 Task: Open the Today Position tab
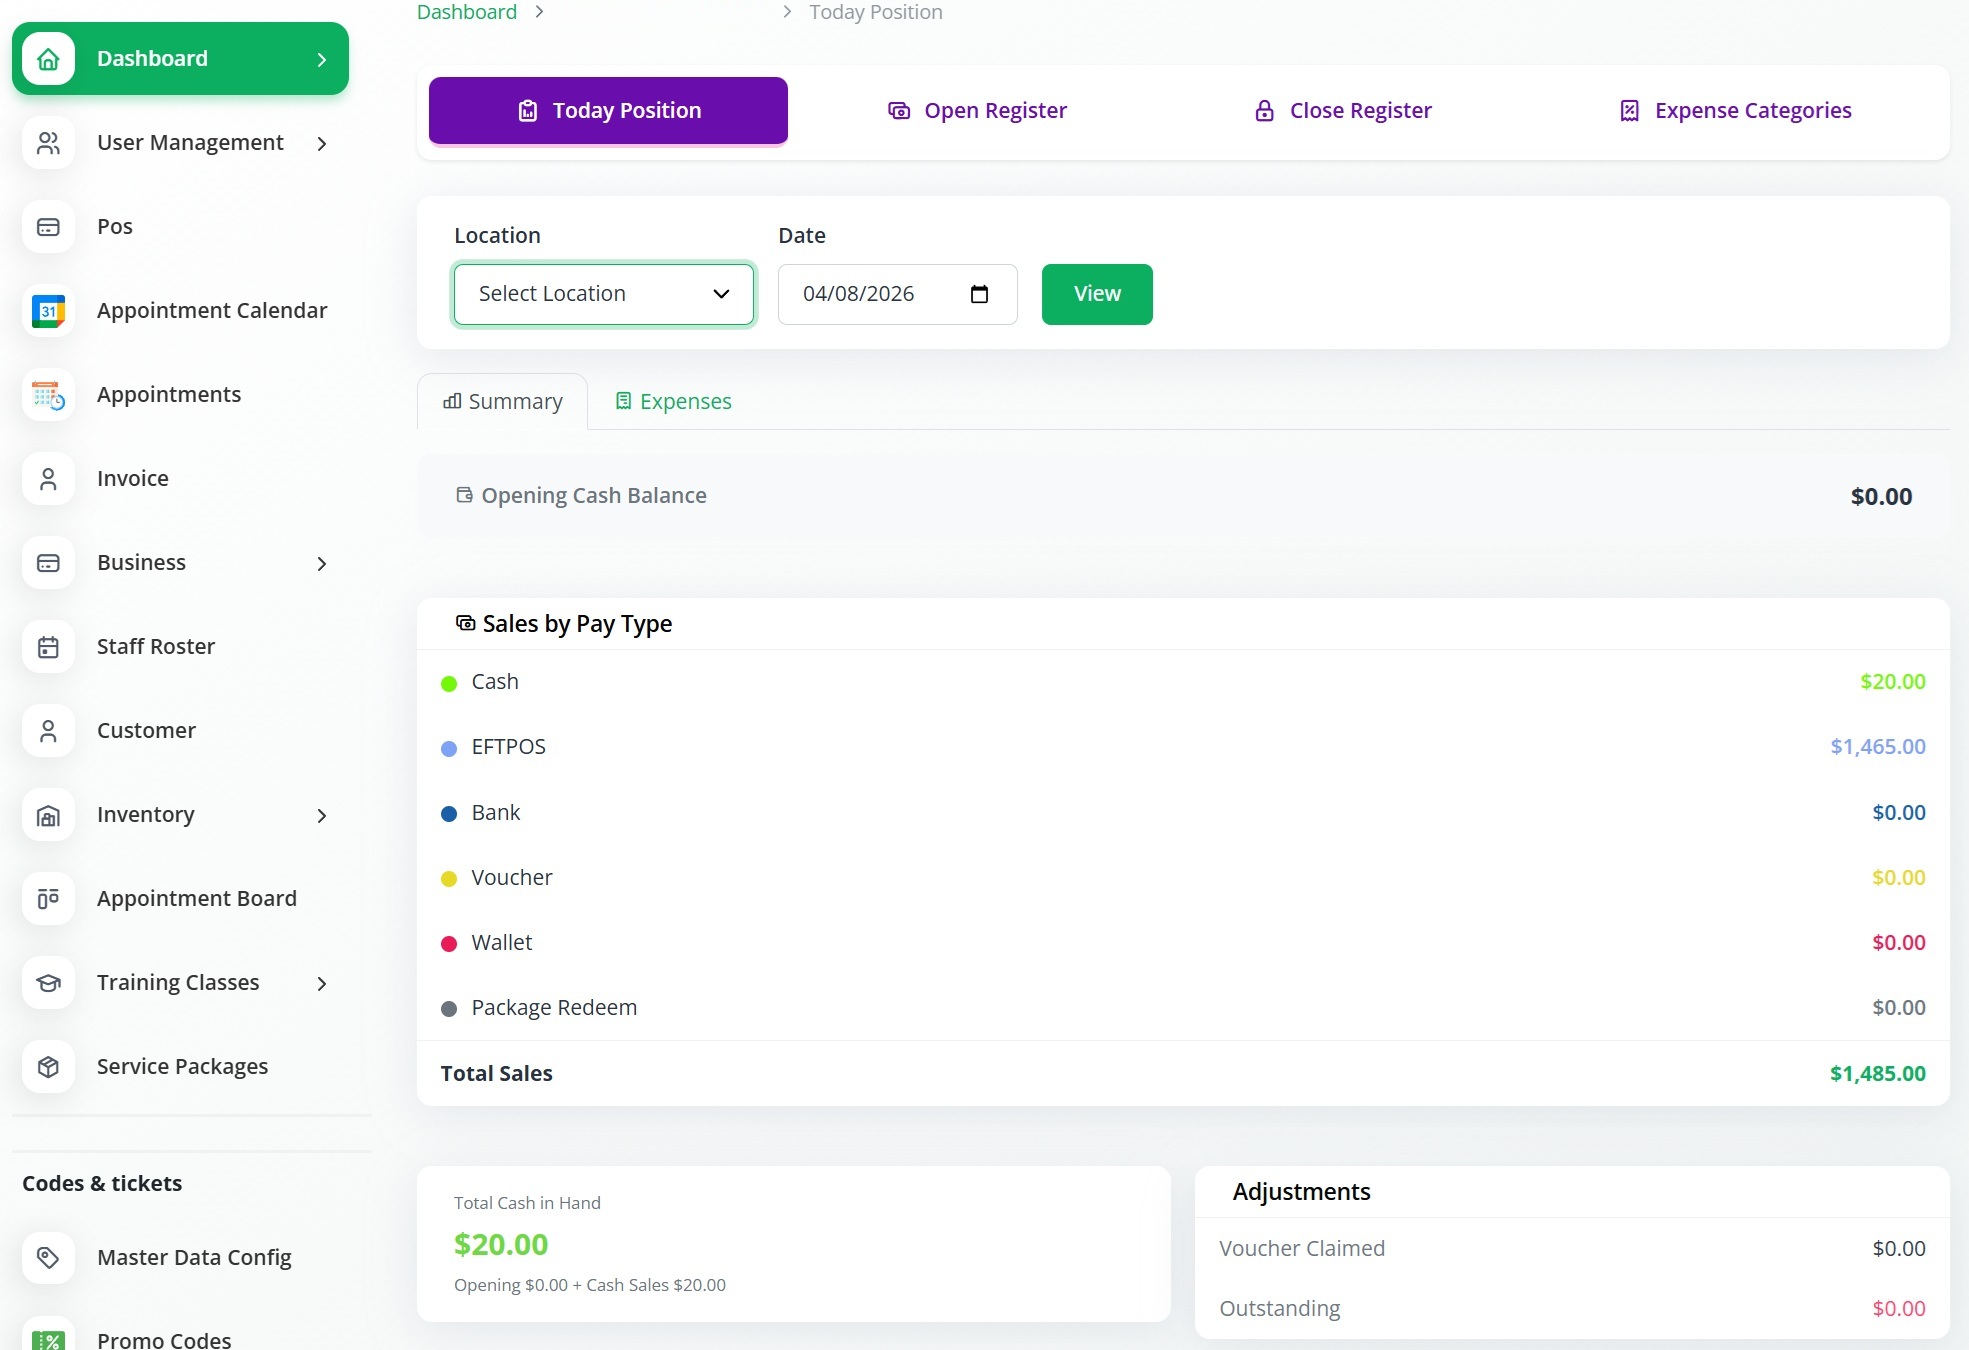(x=608, y=111)
